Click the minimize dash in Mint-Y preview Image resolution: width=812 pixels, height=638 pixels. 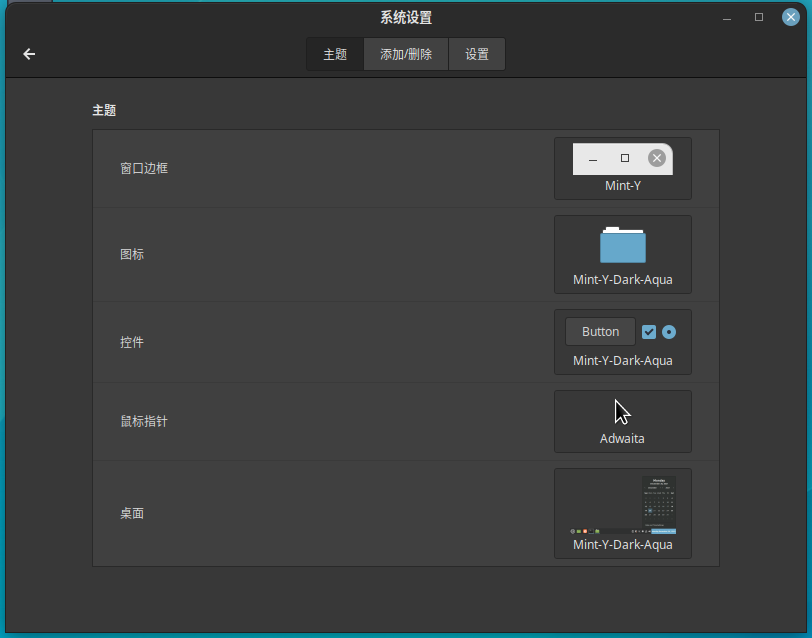coord(593,159)
